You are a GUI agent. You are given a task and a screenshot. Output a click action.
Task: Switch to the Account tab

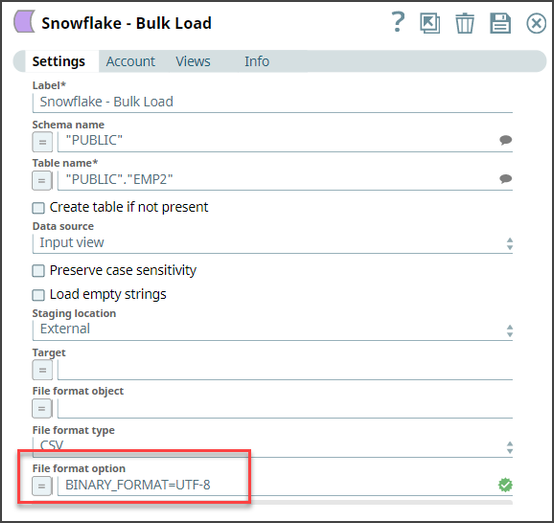(x=130, y=61)
